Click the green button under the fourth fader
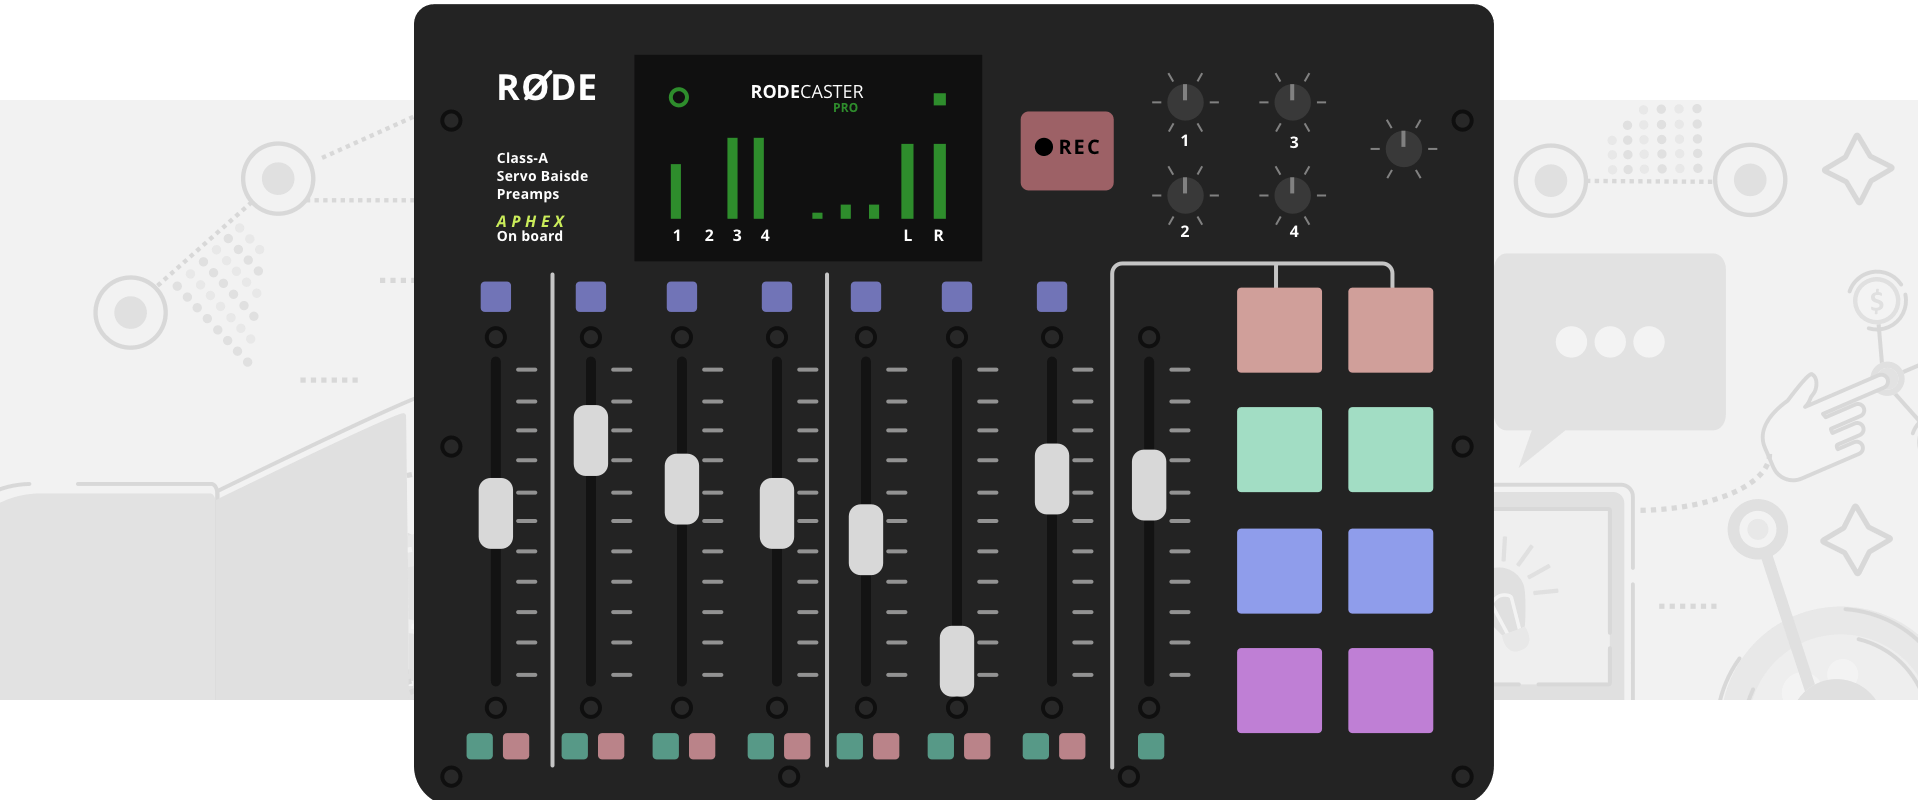Image resolution: width=1920 pixels, height=800 pixels. (761, 746)
